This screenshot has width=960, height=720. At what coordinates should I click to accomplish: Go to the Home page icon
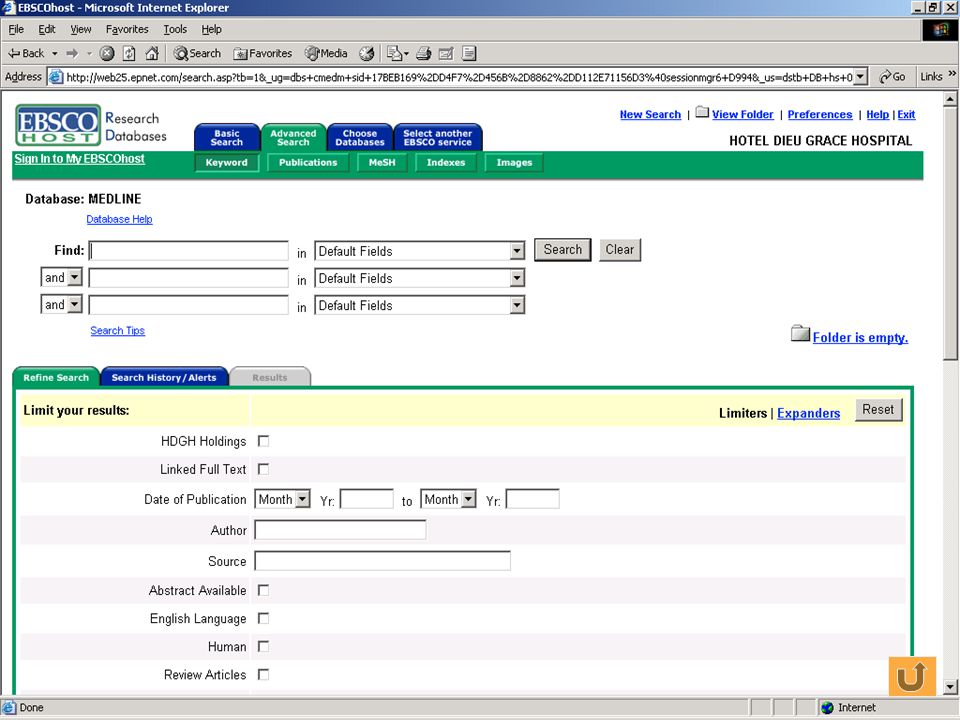(x=152, y=54)
